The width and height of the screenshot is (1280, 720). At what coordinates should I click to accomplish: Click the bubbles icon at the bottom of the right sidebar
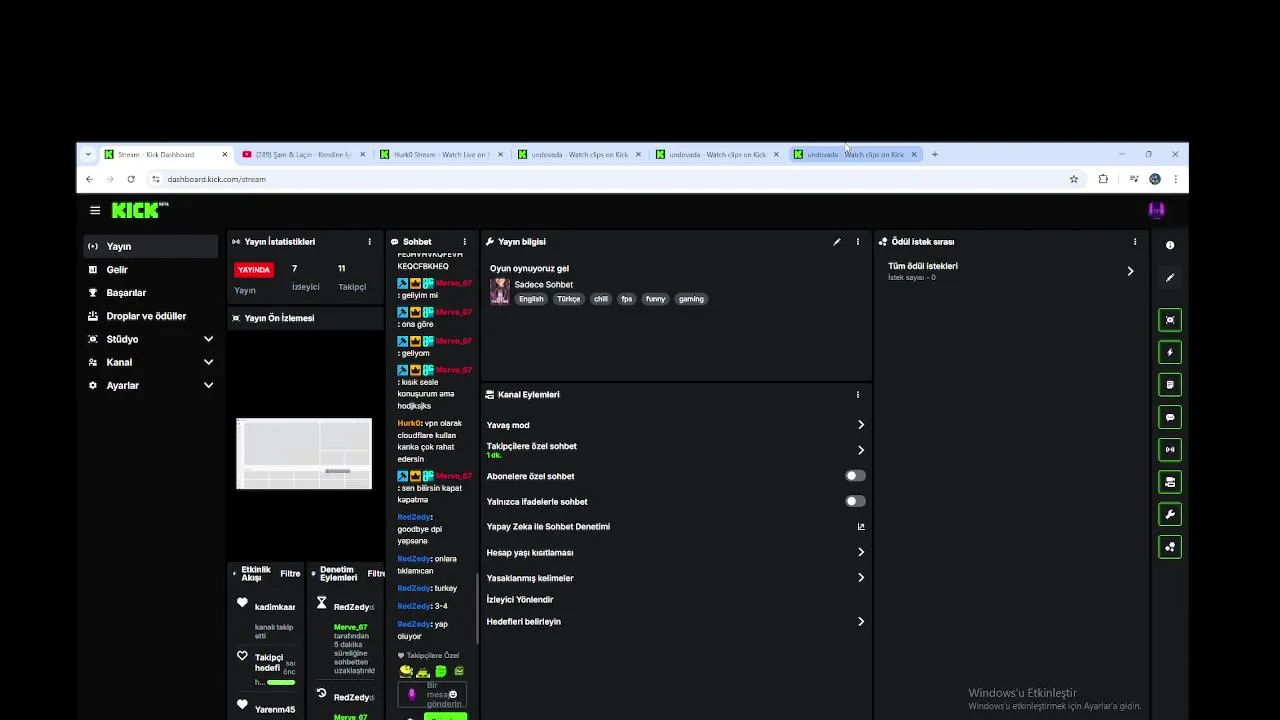pyautogui.click(x=1170, y=547)
